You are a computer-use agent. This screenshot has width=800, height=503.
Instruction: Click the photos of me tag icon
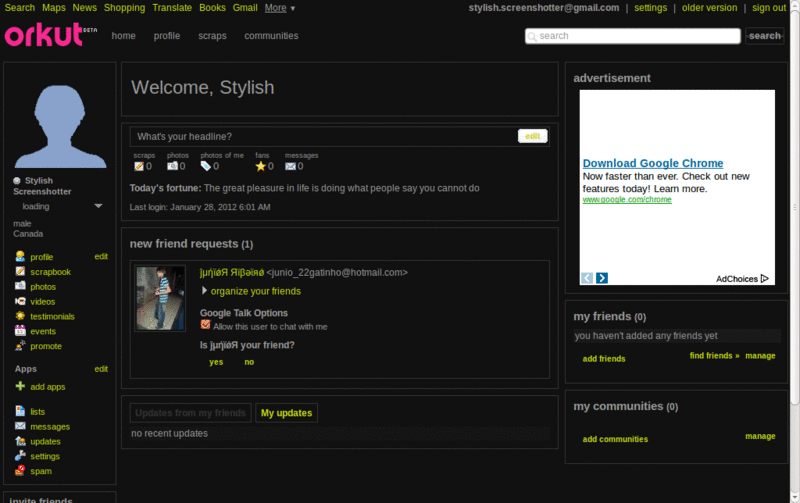coord(206,166)
